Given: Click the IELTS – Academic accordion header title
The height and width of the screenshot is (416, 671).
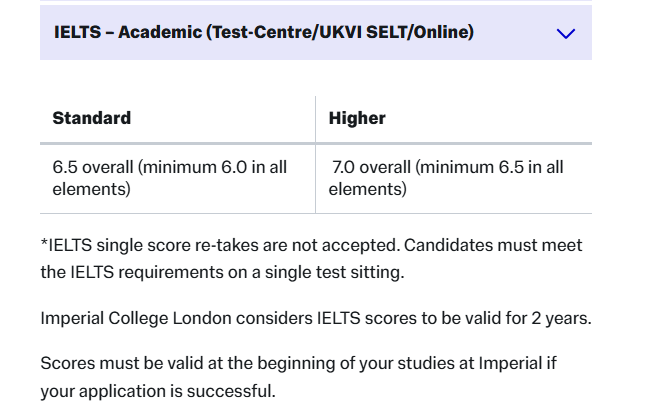Looking at the screenshot, I should click(x=263, y=32).
